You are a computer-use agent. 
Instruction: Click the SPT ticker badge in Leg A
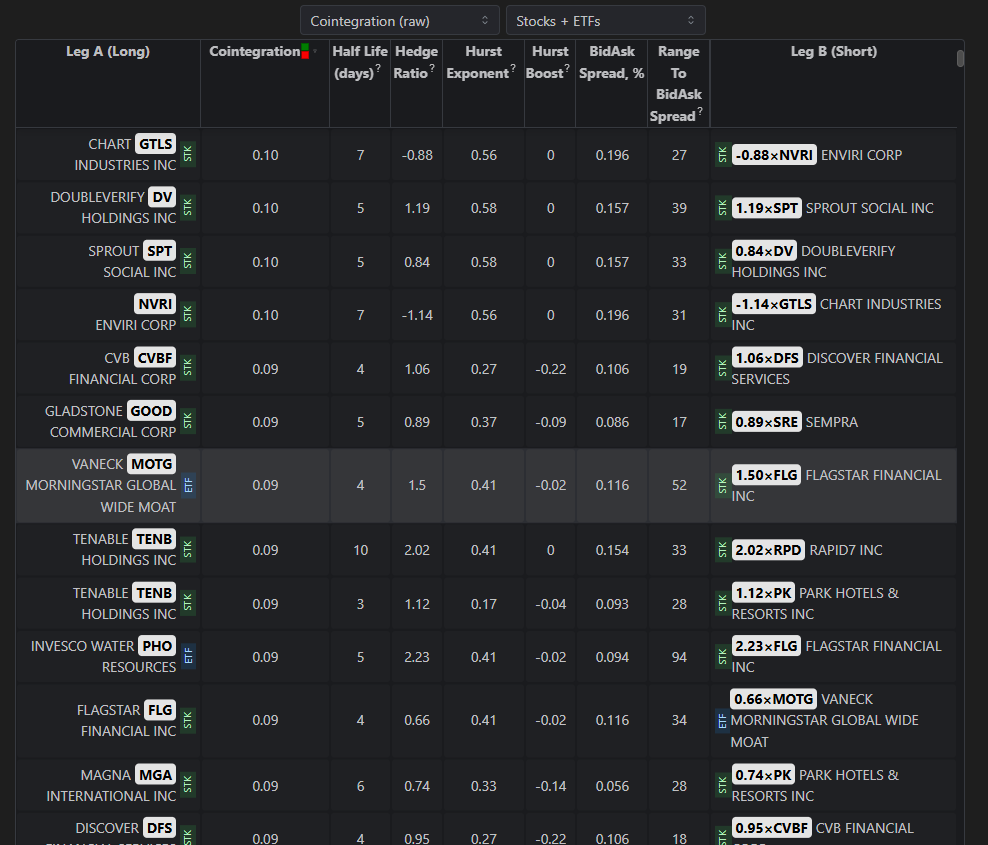click(159, 251)
